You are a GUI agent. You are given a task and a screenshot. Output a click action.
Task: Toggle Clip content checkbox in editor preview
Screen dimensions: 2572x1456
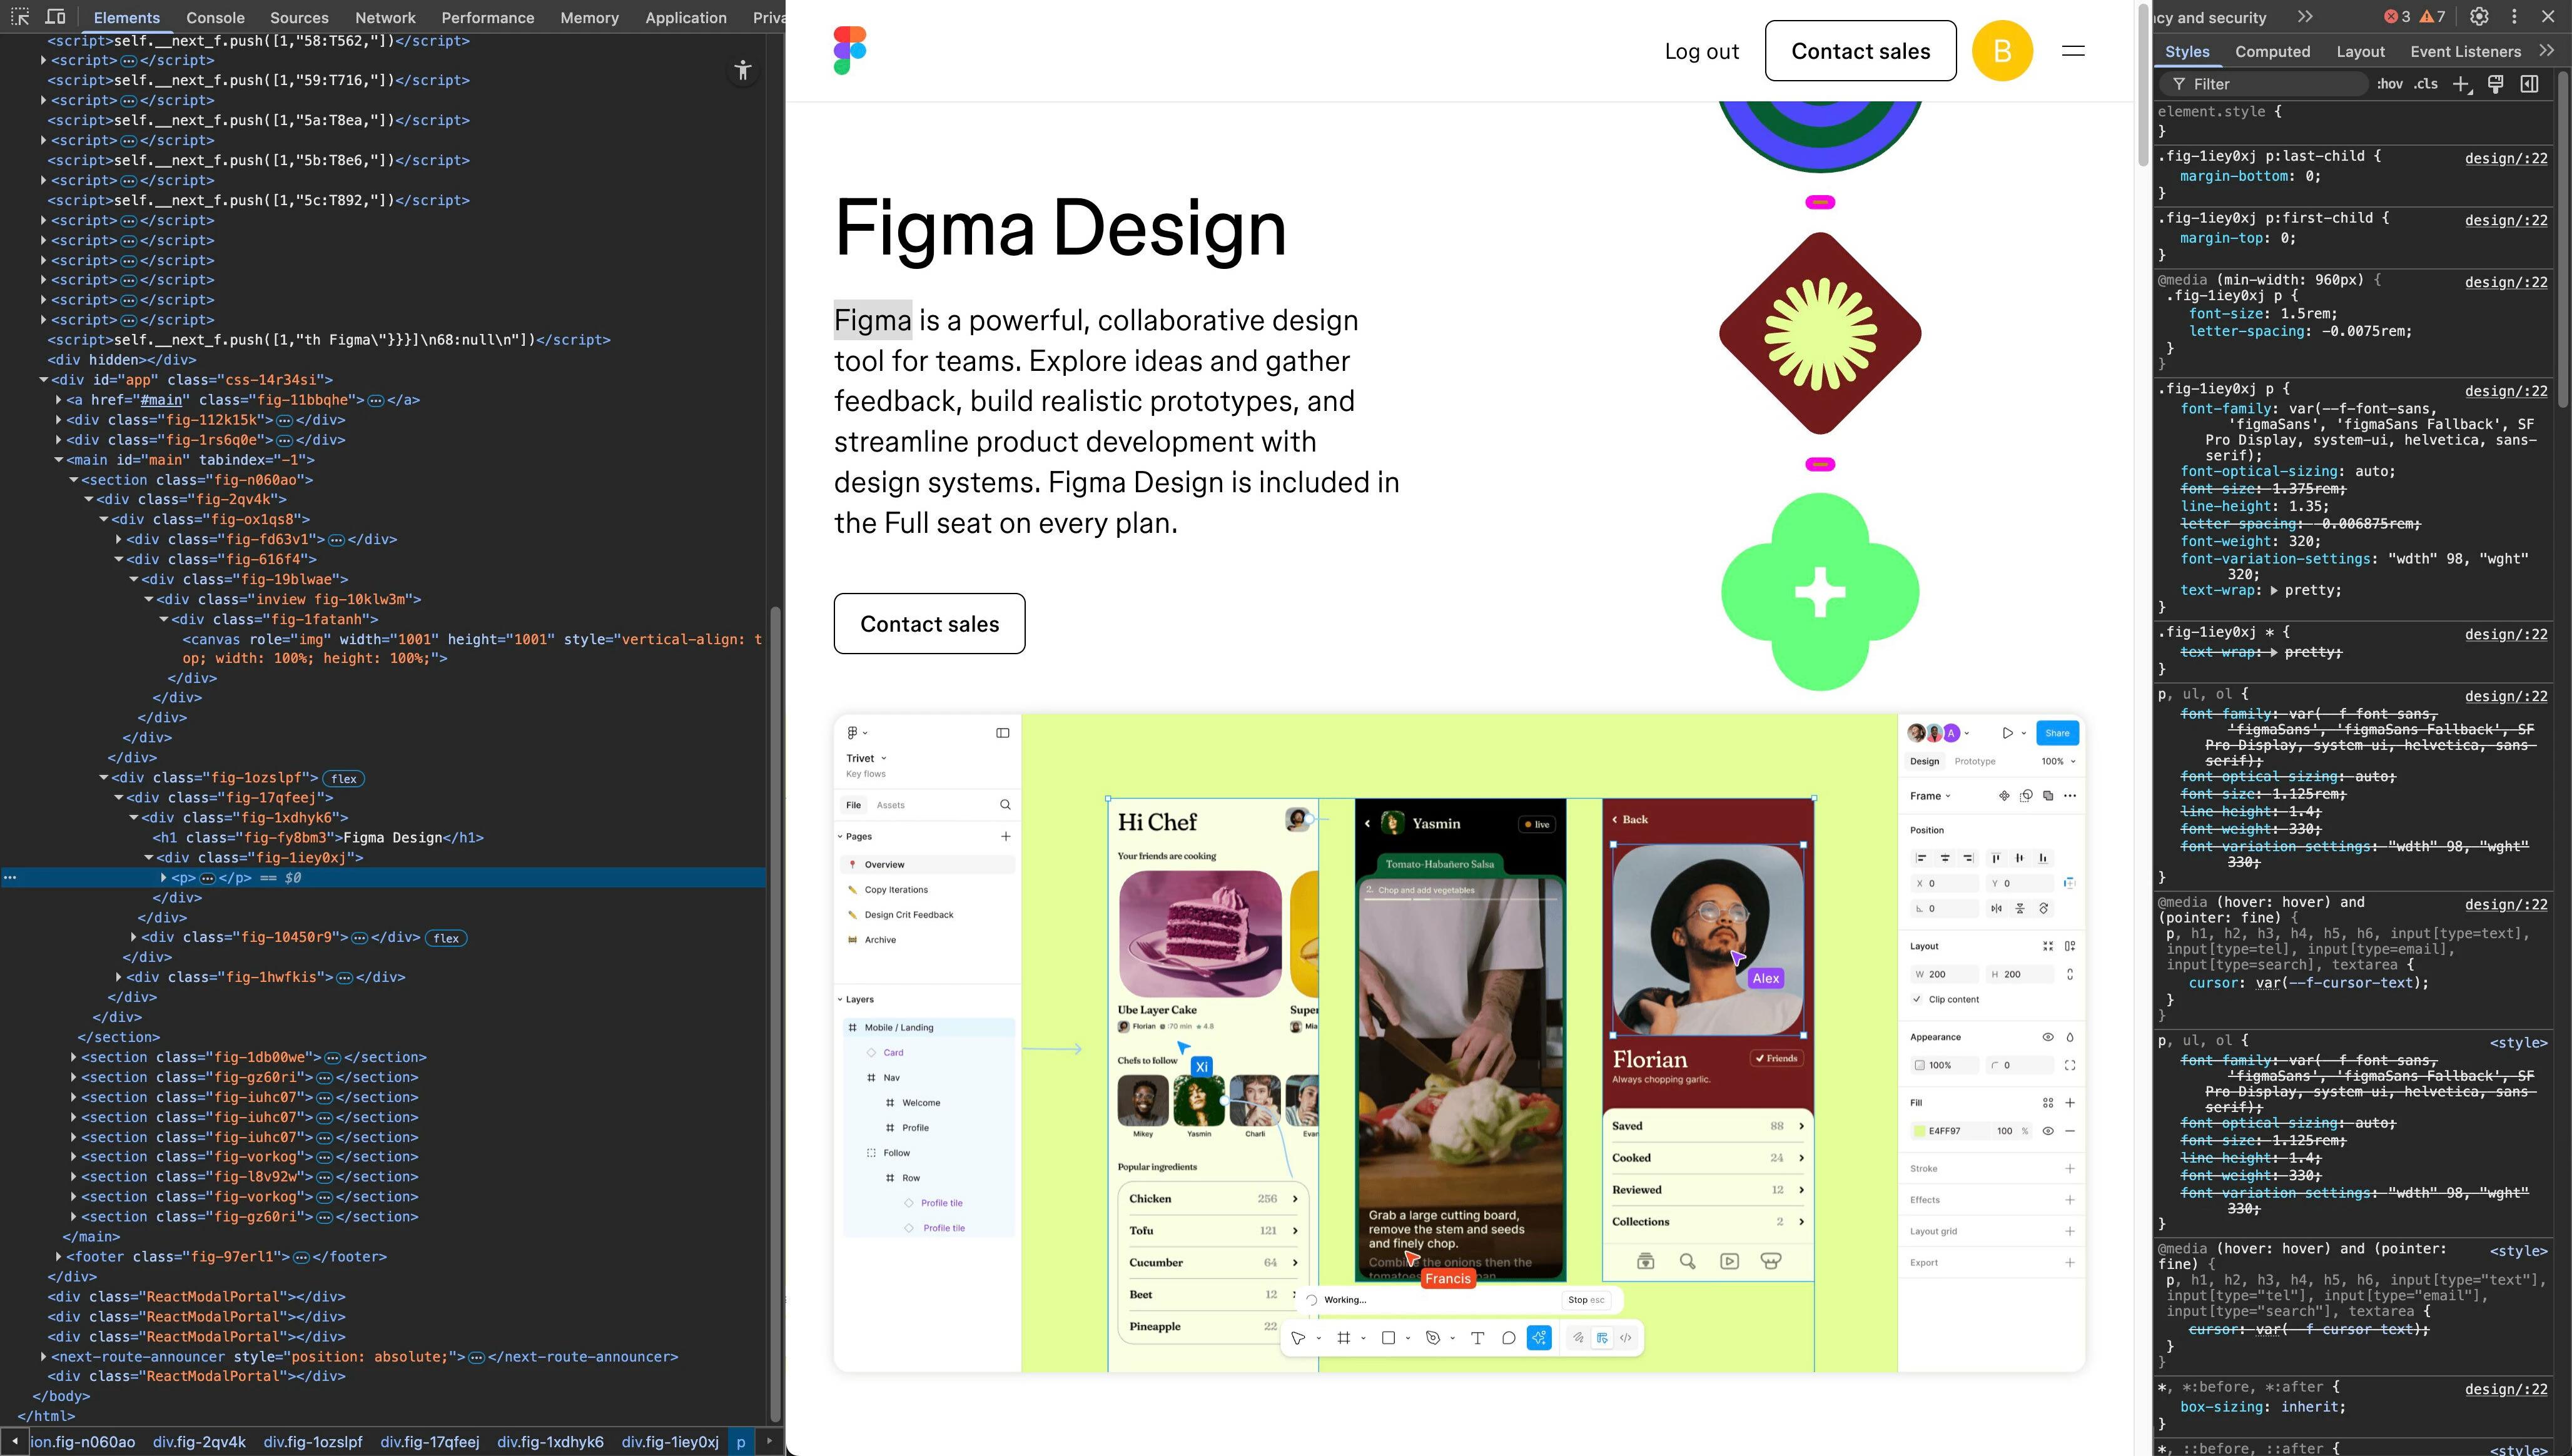click(x=1917, y=1000)
